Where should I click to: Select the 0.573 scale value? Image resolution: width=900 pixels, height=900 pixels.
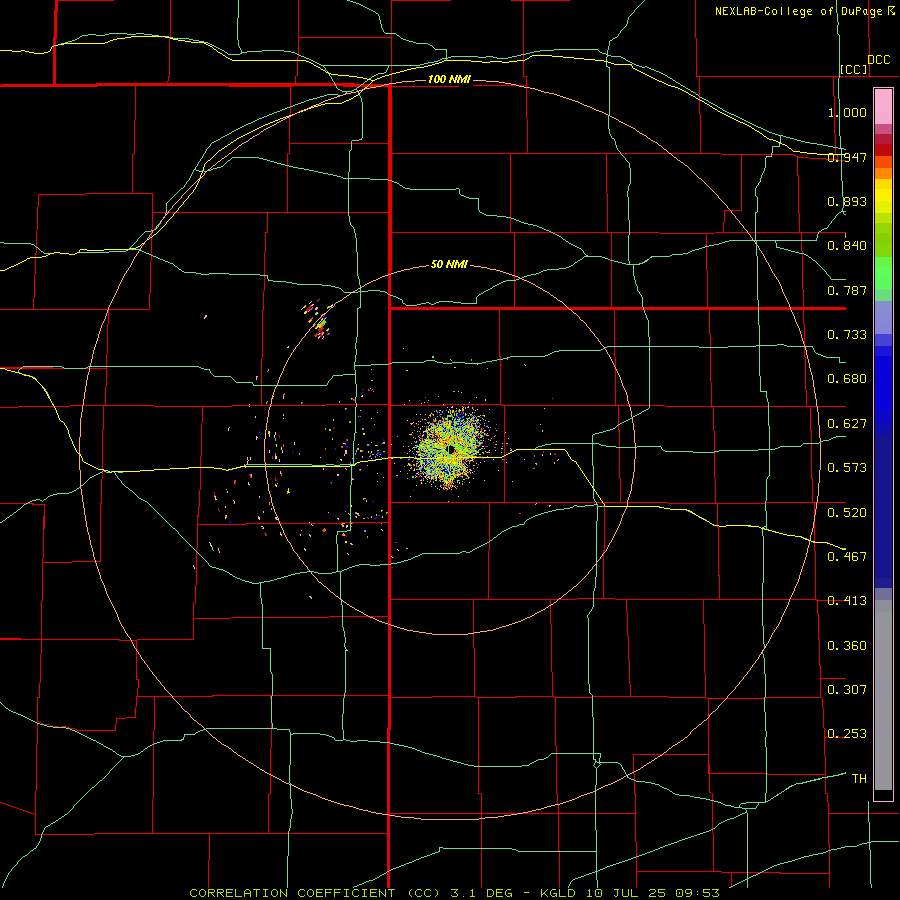click(847, 468)
